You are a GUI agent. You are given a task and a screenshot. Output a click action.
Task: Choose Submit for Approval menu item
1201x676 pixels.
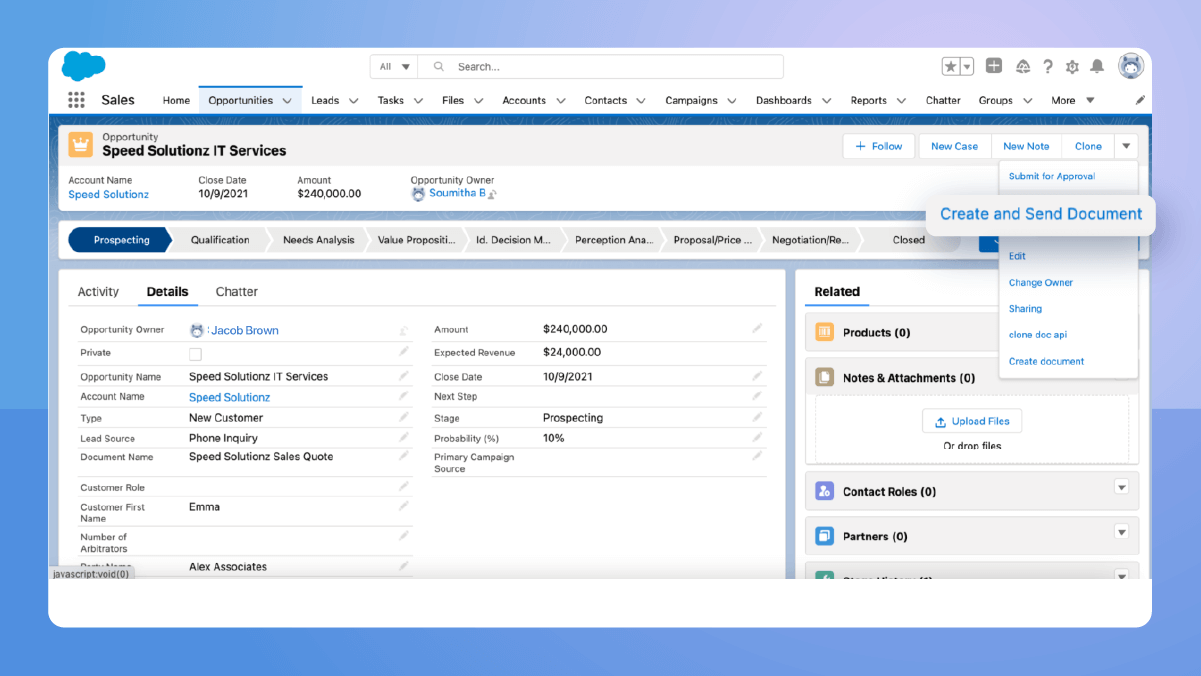1052,176
